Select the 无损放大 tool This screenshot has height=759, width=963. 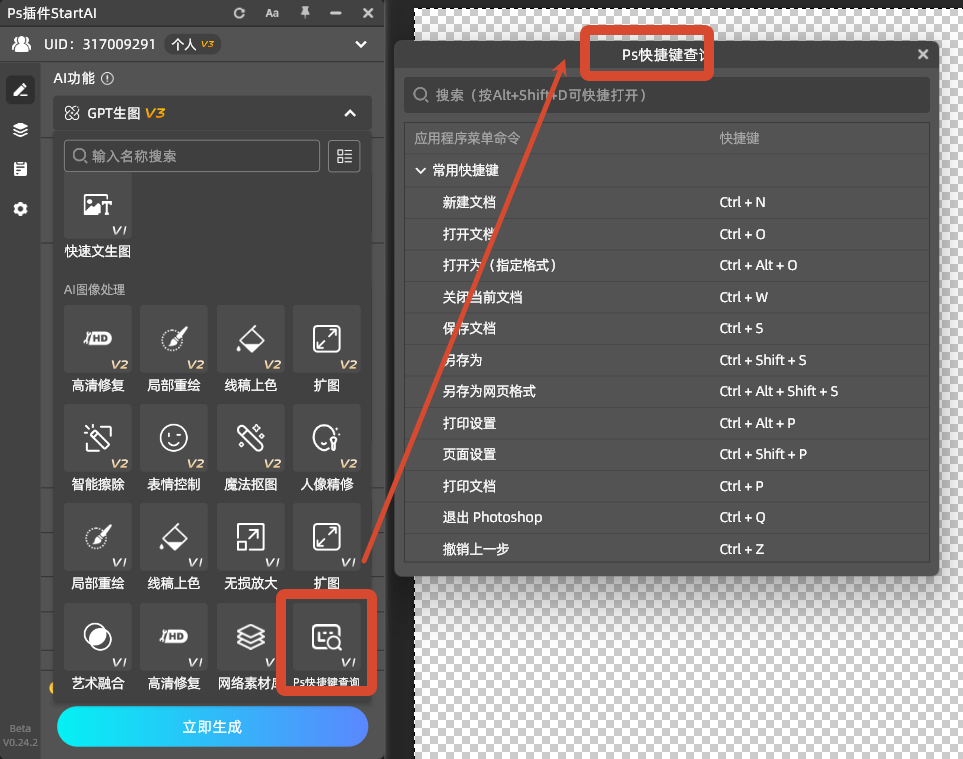tap(251, 547)
